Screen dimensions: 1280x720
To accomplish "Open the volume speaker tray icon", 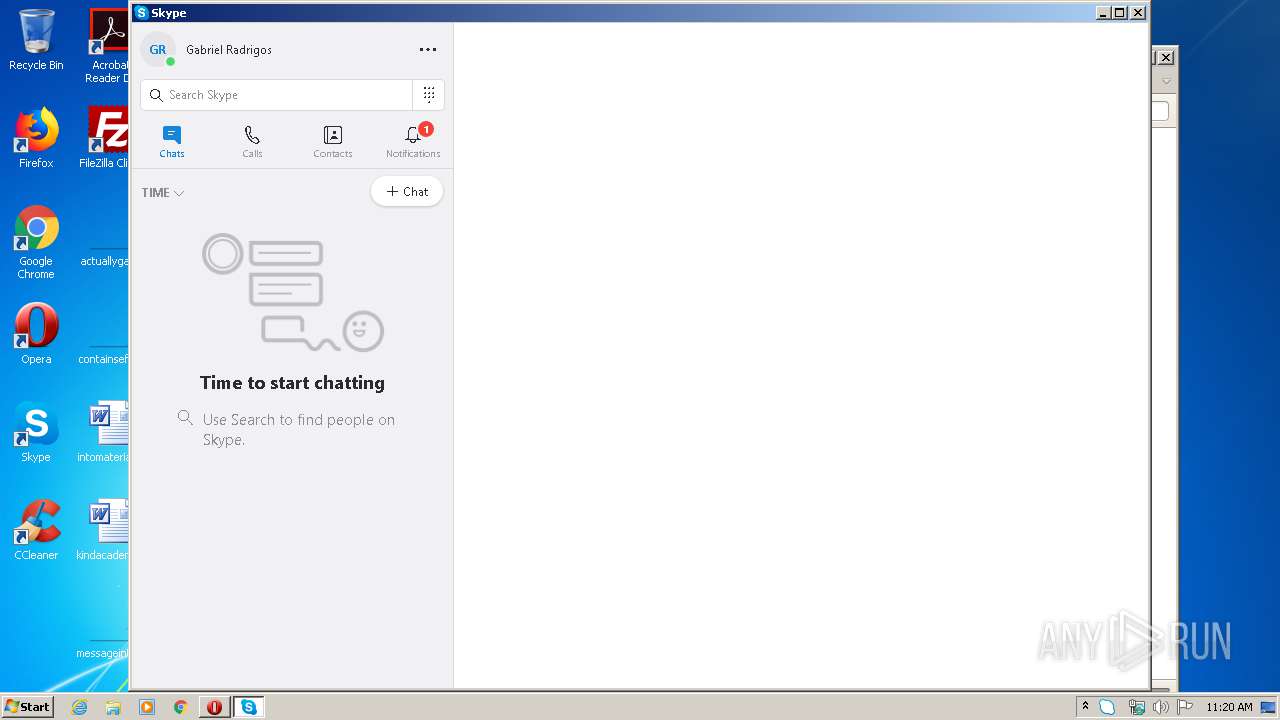I will pyautogui.click(x=1160, y=707).
